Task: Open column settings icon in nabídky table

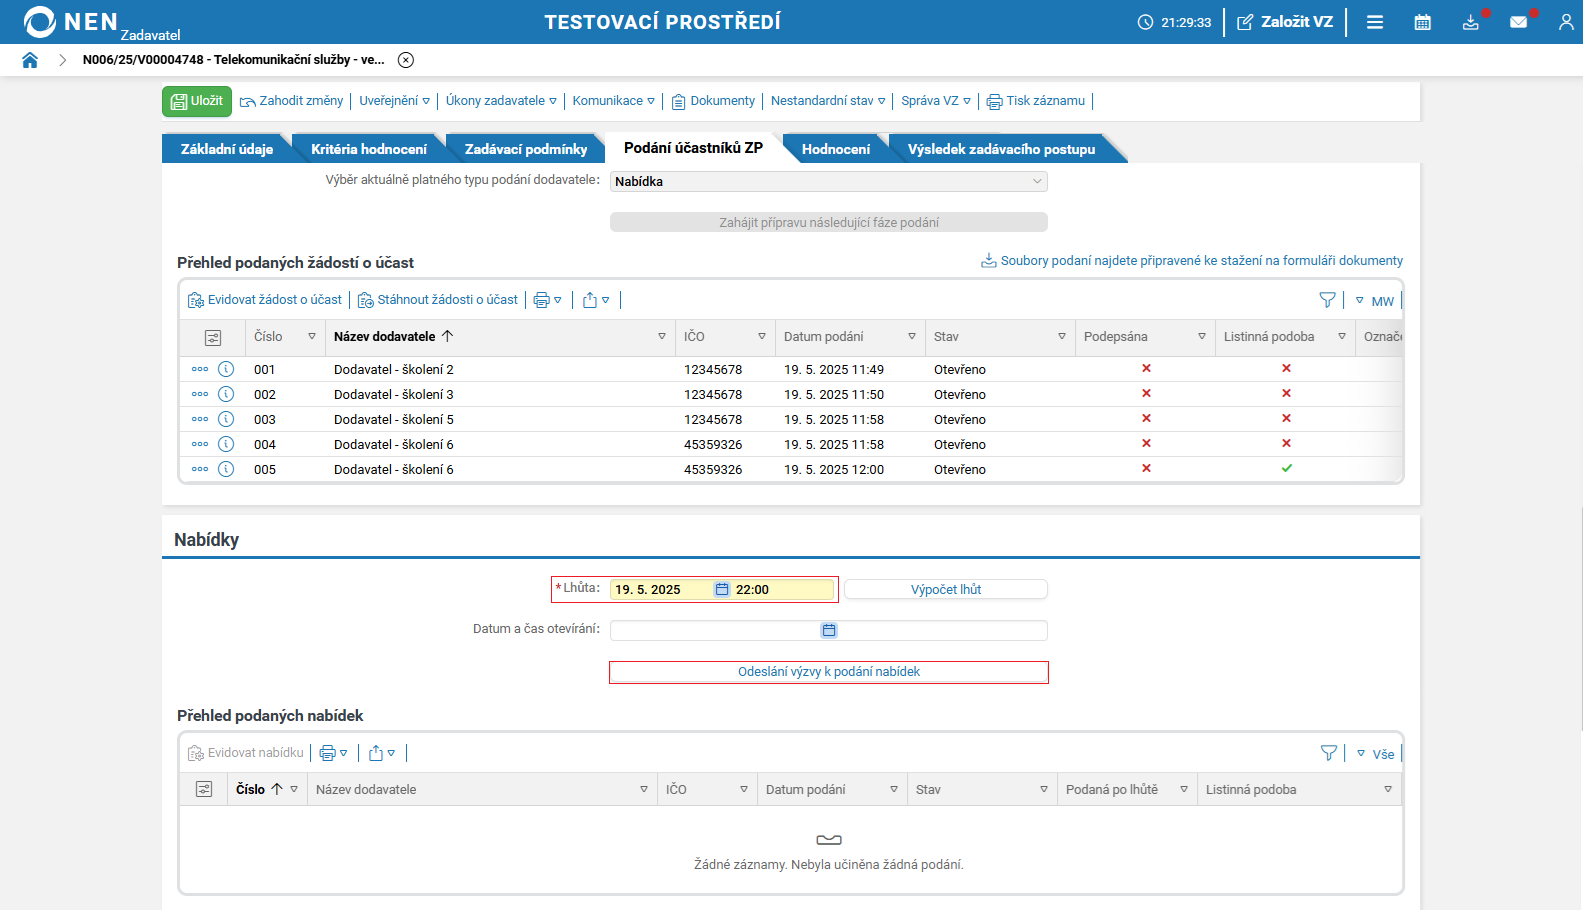Action: pos(204,789)
